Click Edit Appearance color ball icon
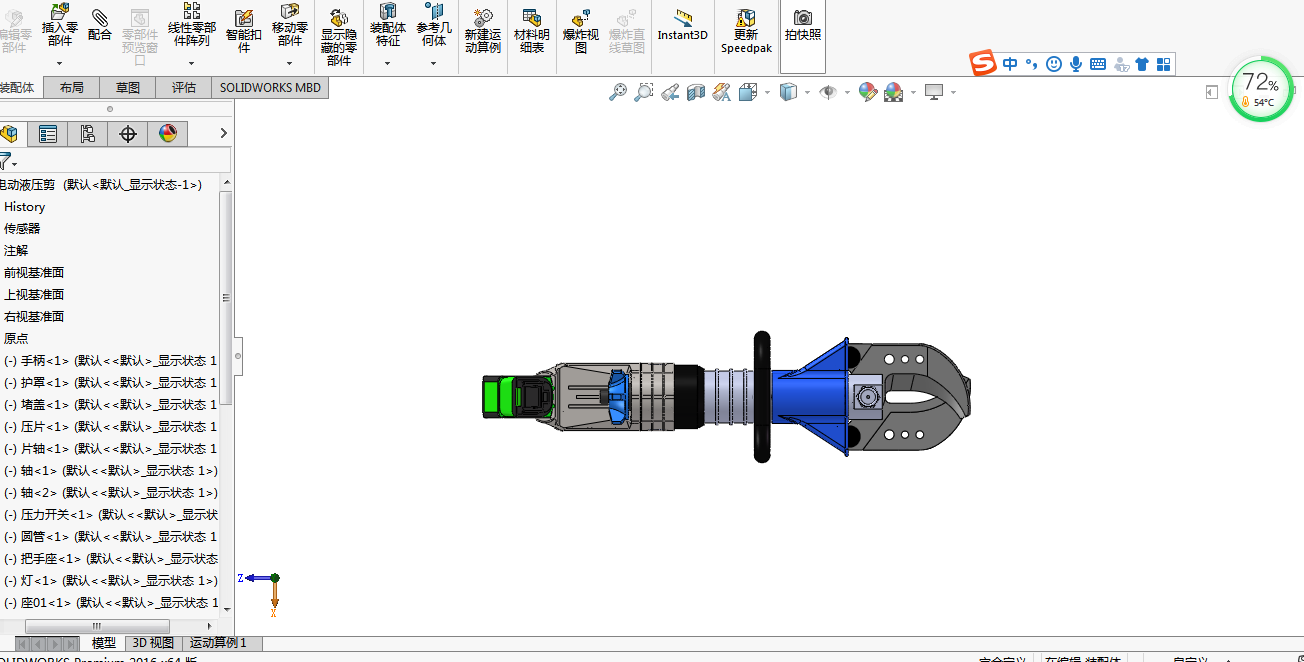Viewport: 1304px width, 662px height. [868, 92]
